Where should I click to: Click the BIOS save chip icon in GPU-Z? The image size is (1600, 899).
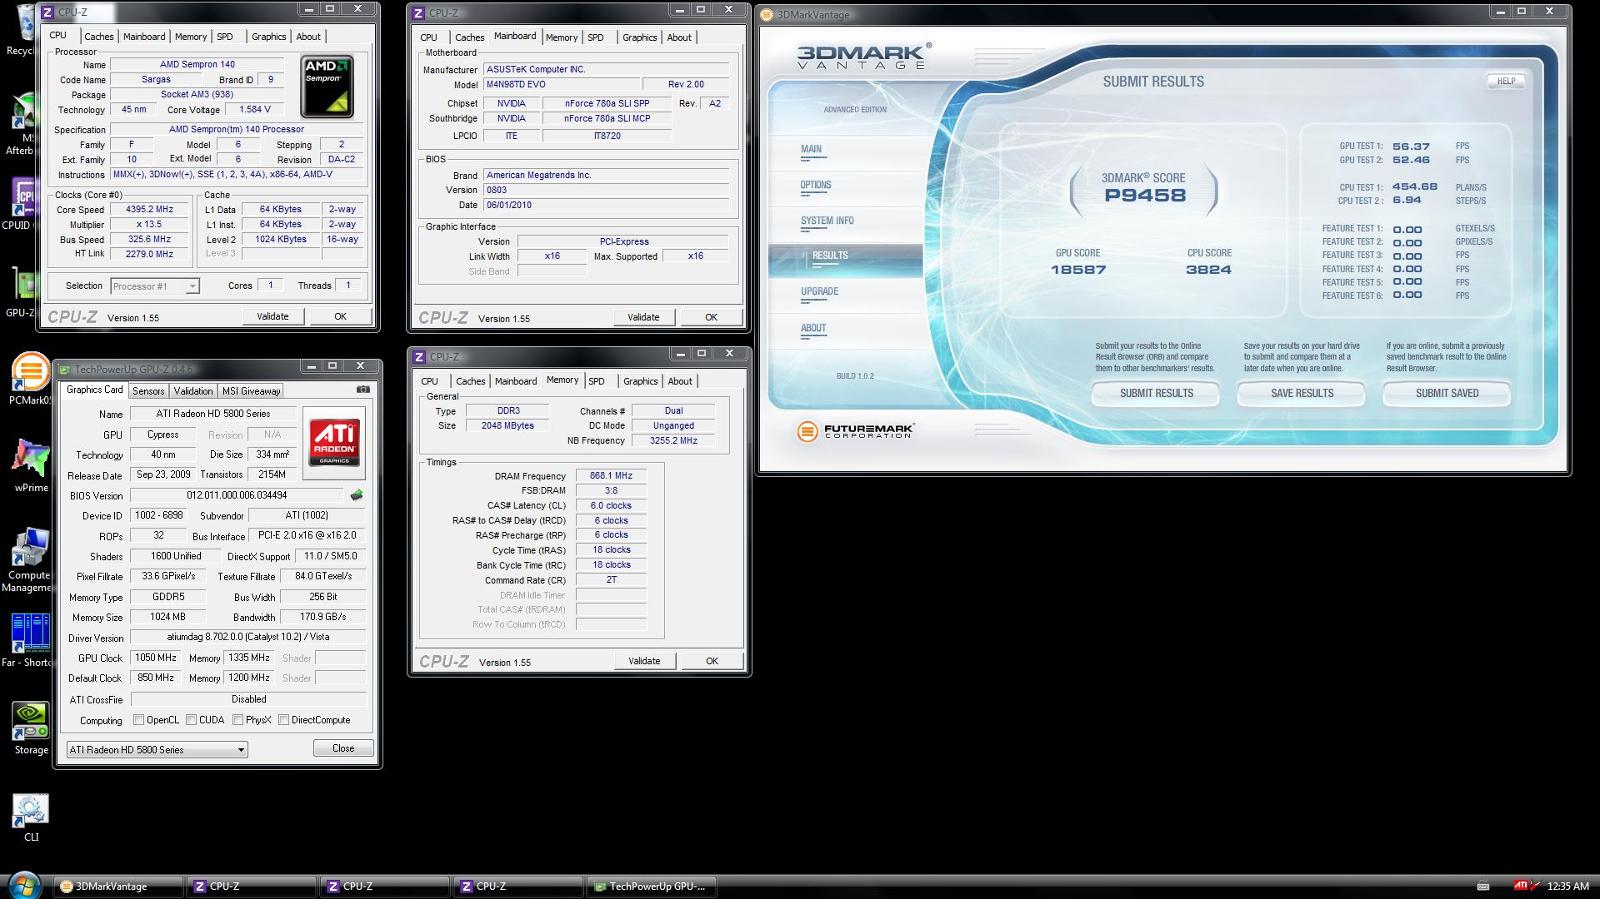[356, 495]
